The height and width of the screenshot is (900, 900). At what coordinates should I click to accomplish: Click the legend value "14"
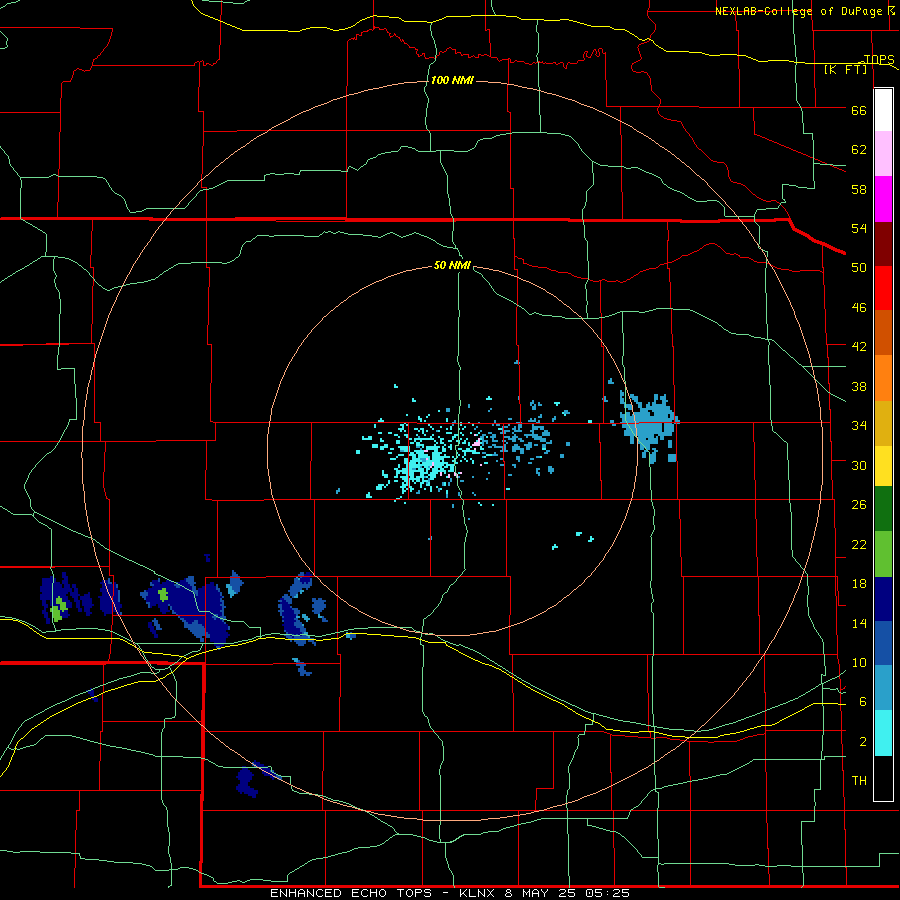(859, 623)
